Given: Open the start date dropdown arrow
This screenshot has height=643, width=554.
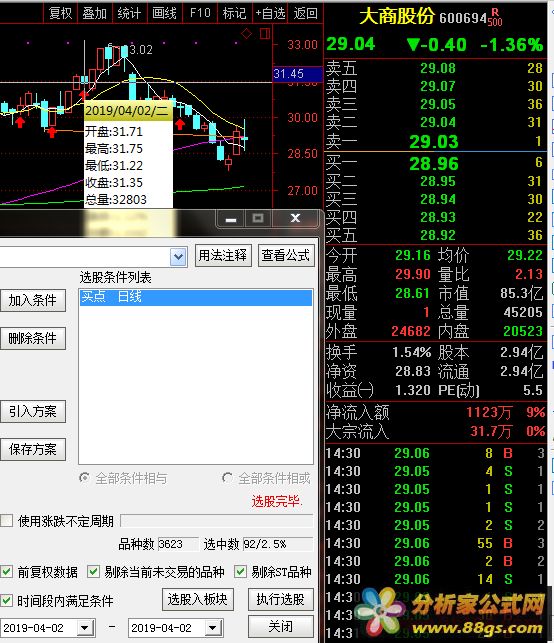Looking at the screenshot, I should [x=85, y=627].
